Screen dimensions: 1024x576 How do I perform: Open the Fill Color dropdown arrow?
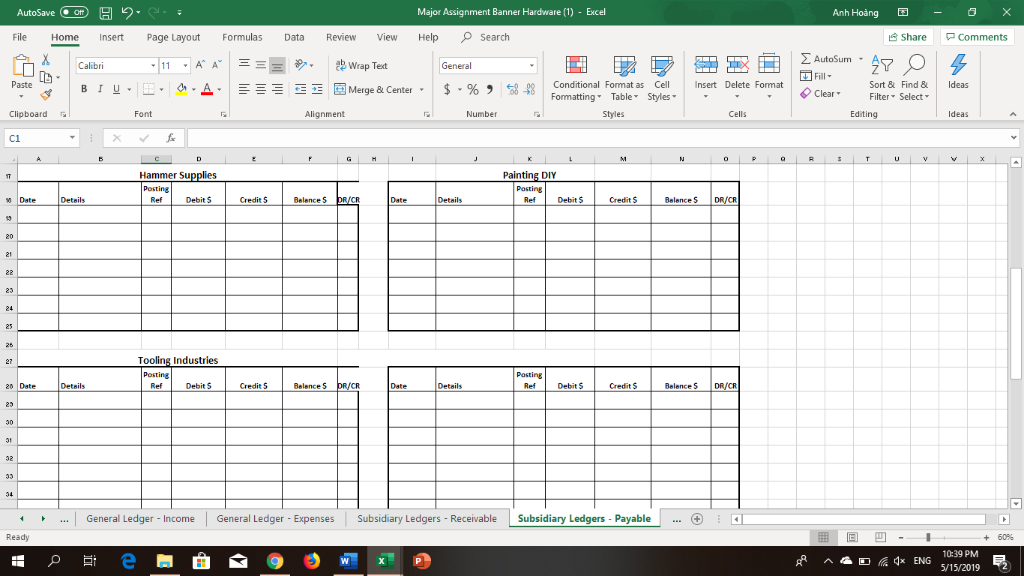click(193, 89)
